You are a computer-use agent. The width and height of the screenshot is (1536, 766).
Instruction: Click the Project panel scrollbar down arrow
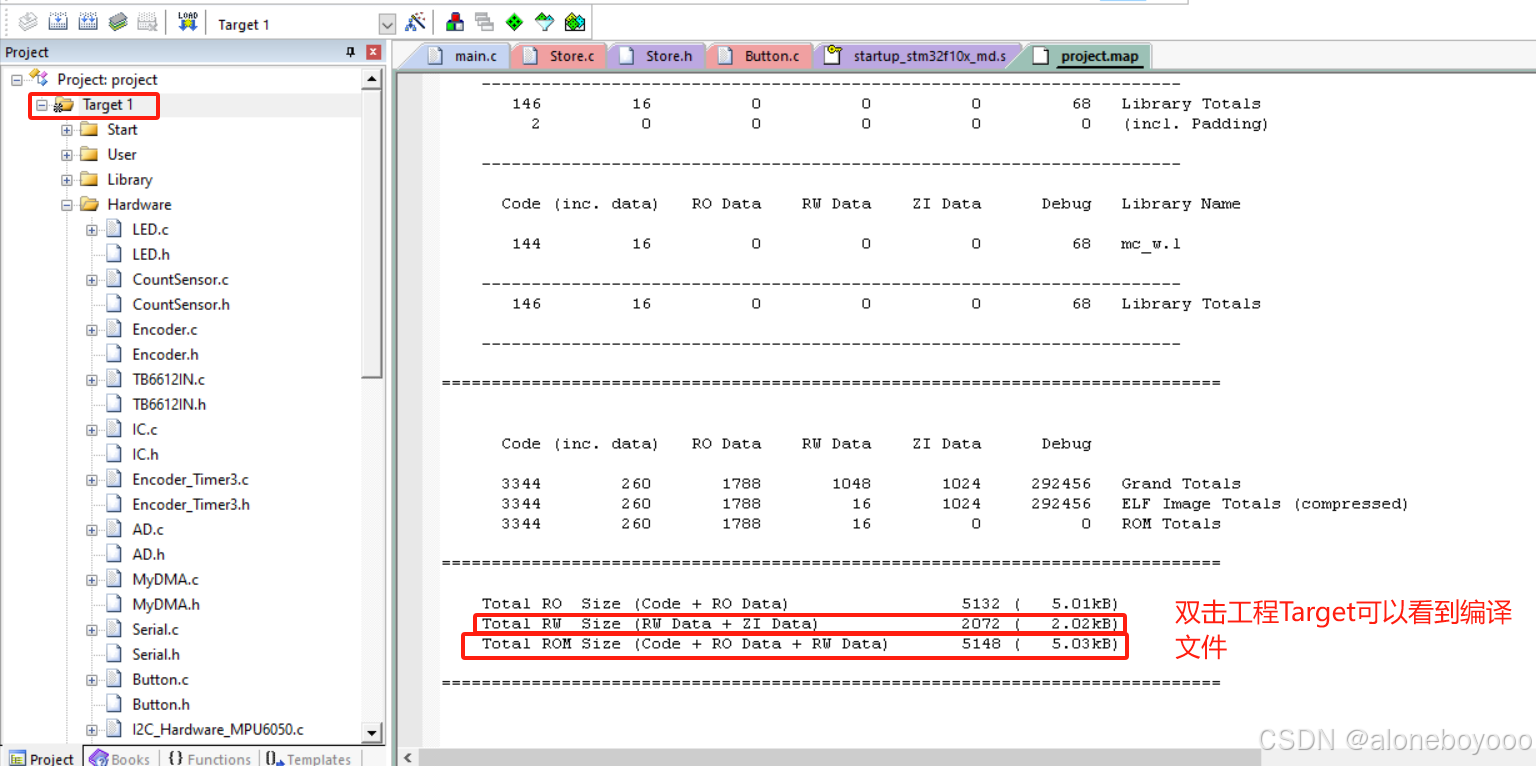[372, 733]
